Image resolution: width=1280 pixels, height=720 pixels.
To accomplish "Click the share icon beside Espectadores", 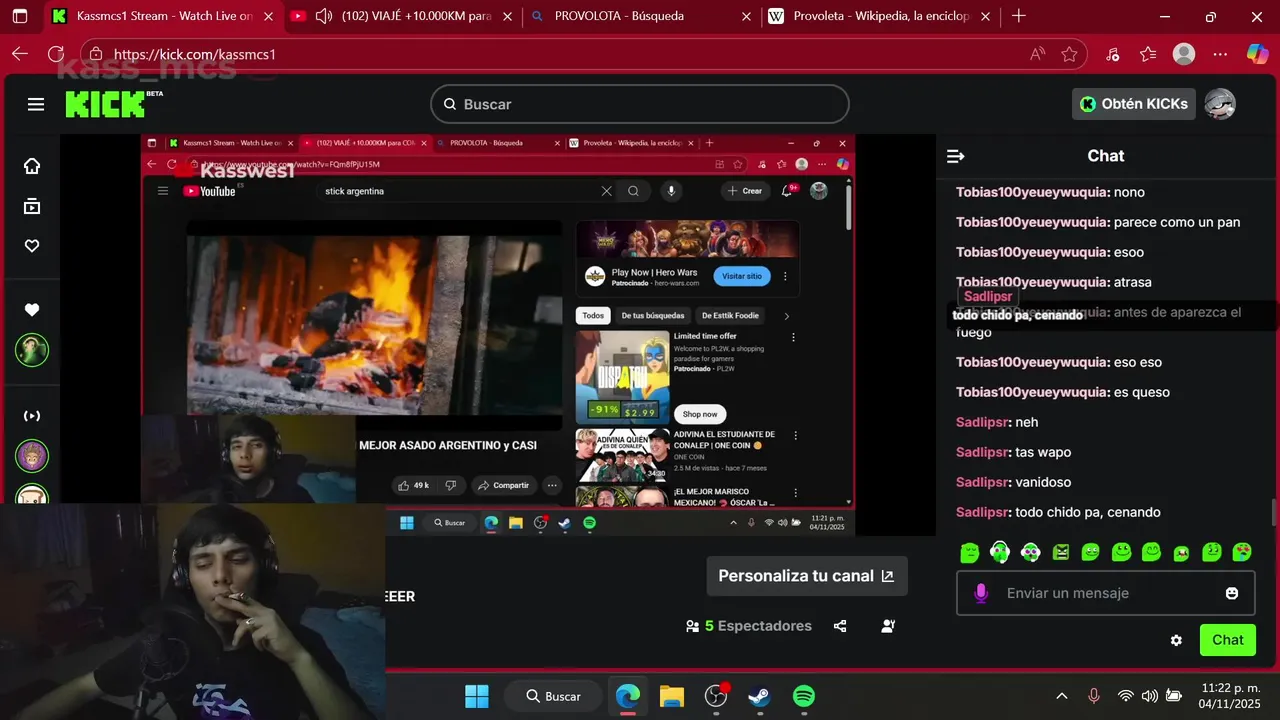I will coord(840,626).
